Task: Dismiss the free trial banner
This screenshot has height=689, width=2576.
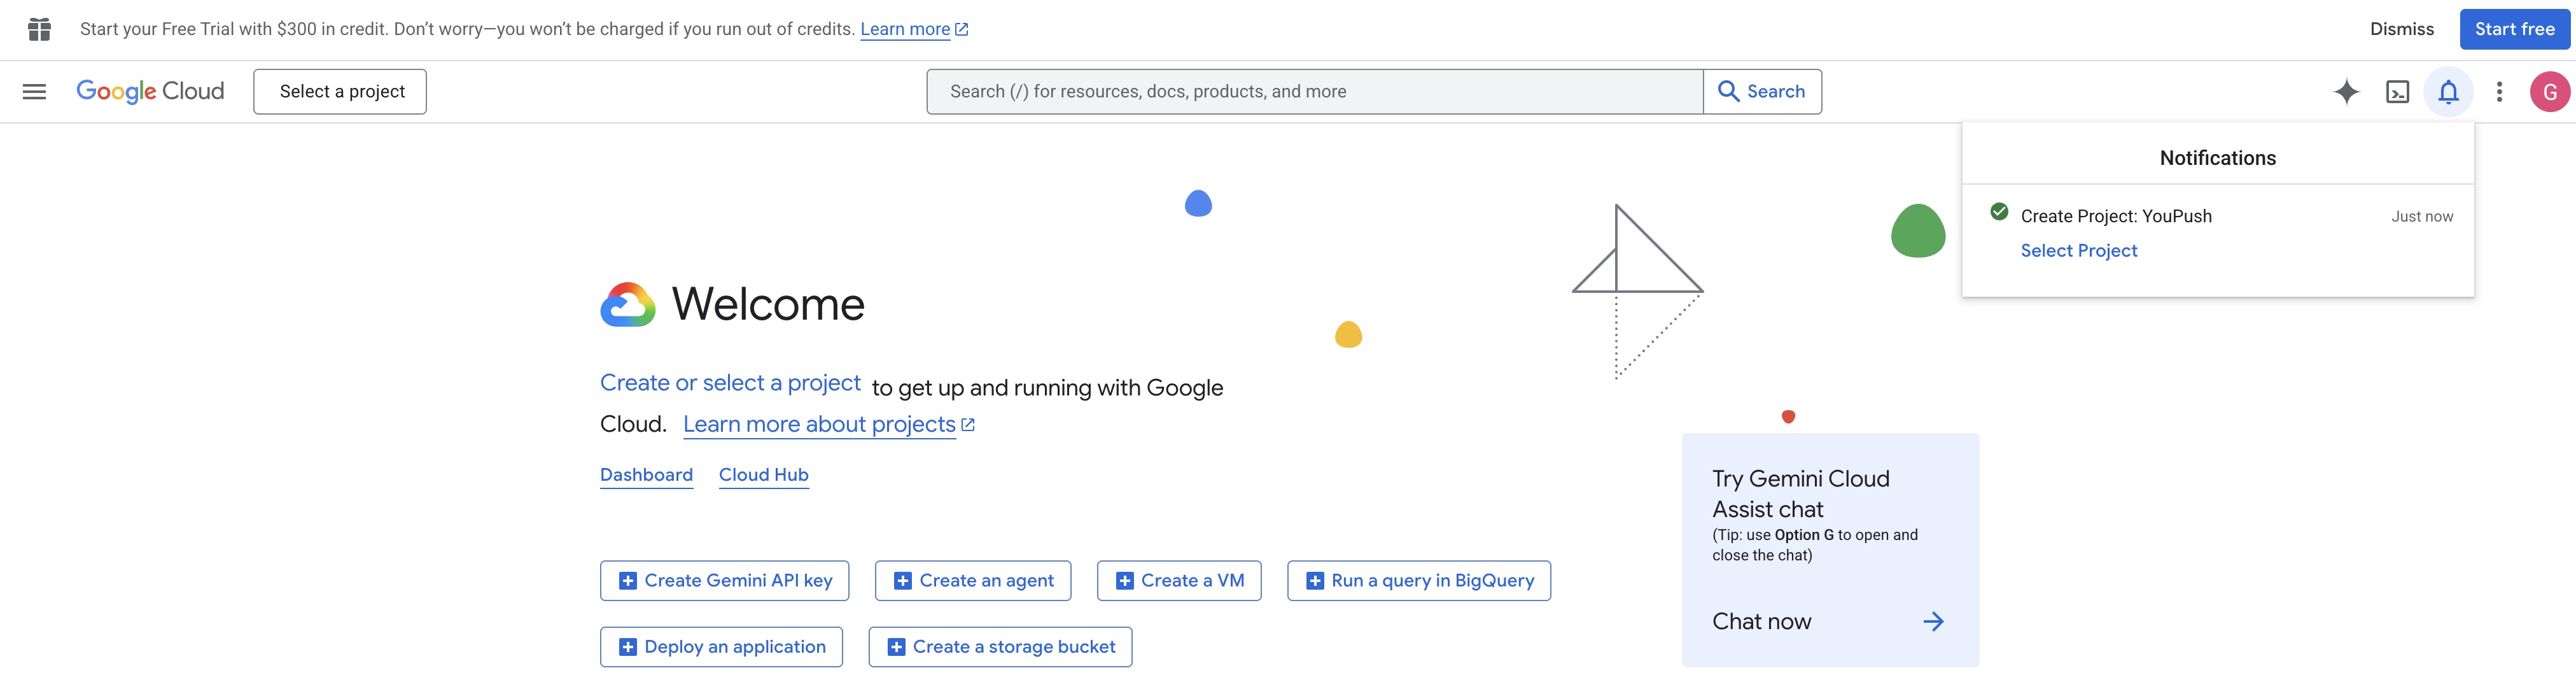Action: coord(2401,29)
